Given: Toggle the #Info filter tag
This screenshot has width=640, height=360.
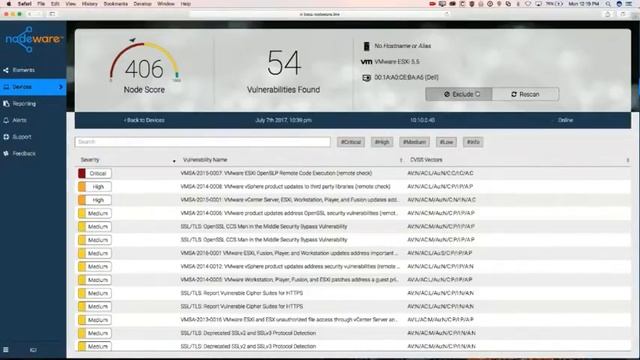Looking at the screenshot, I should 473,142.
